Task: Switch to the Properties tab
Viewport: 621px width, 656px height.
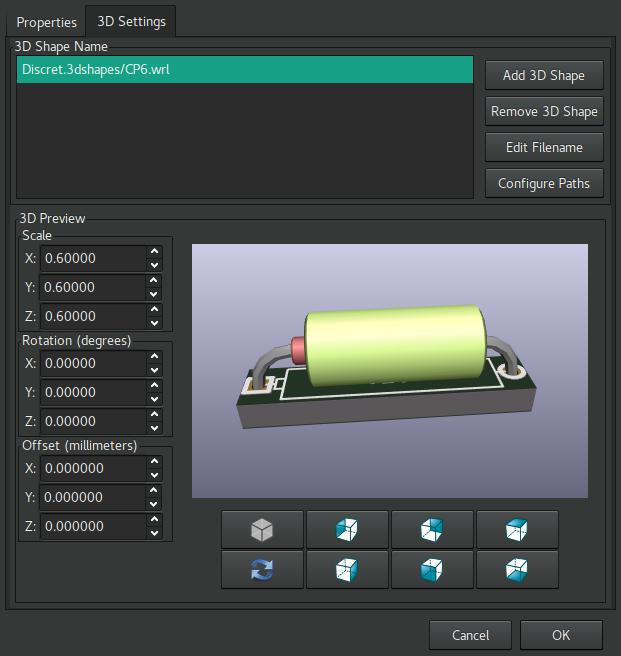Action: coord(47,22)
